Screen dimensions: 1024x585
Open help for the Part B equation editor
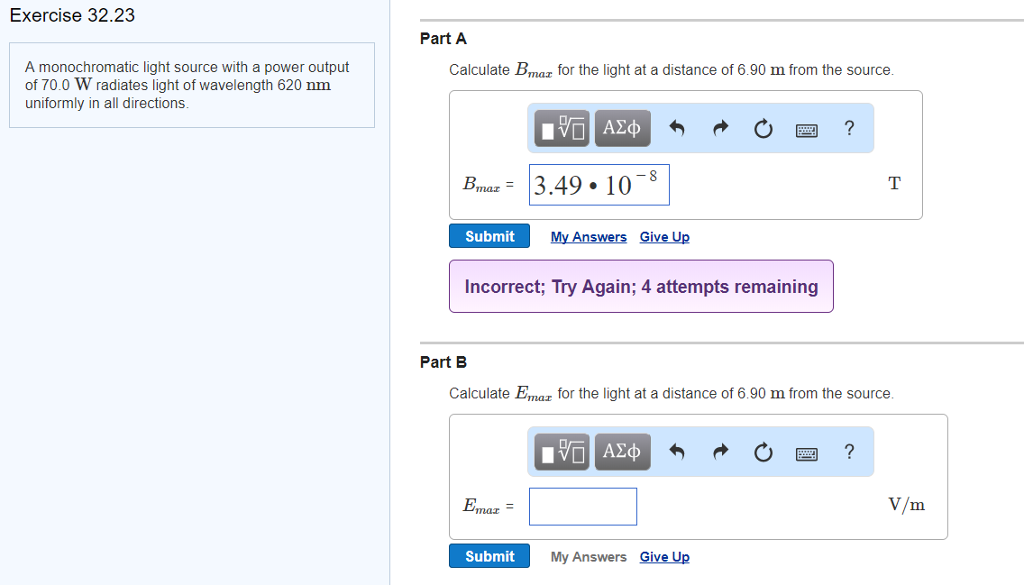pos(849,451)
